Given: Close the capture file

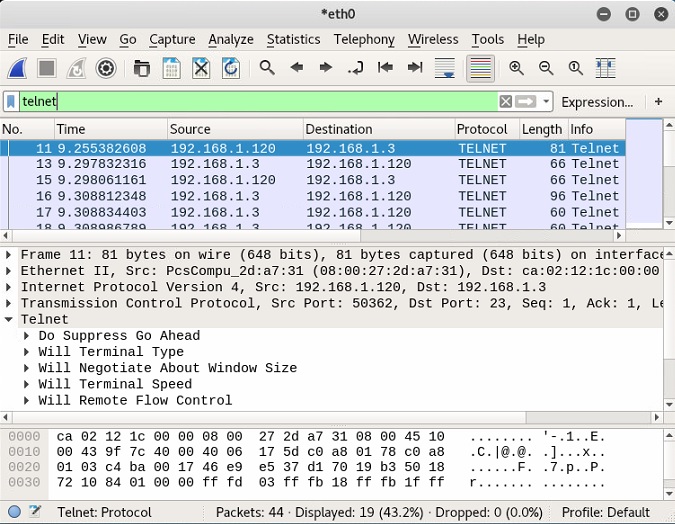Looking at the screenshot, I should (201, 68).
